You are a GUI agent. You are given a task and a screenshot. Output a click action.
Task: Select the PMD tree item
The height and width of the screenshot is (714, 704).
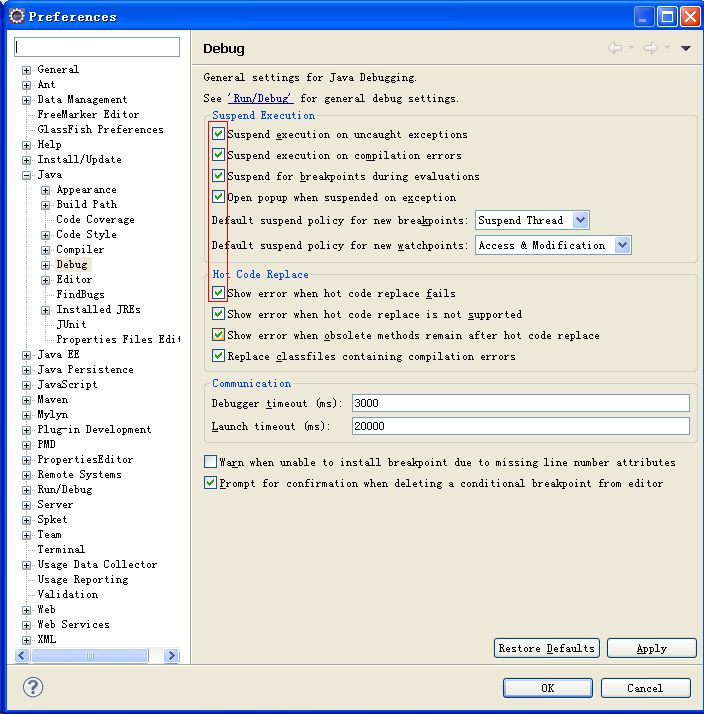pos(46,444)
